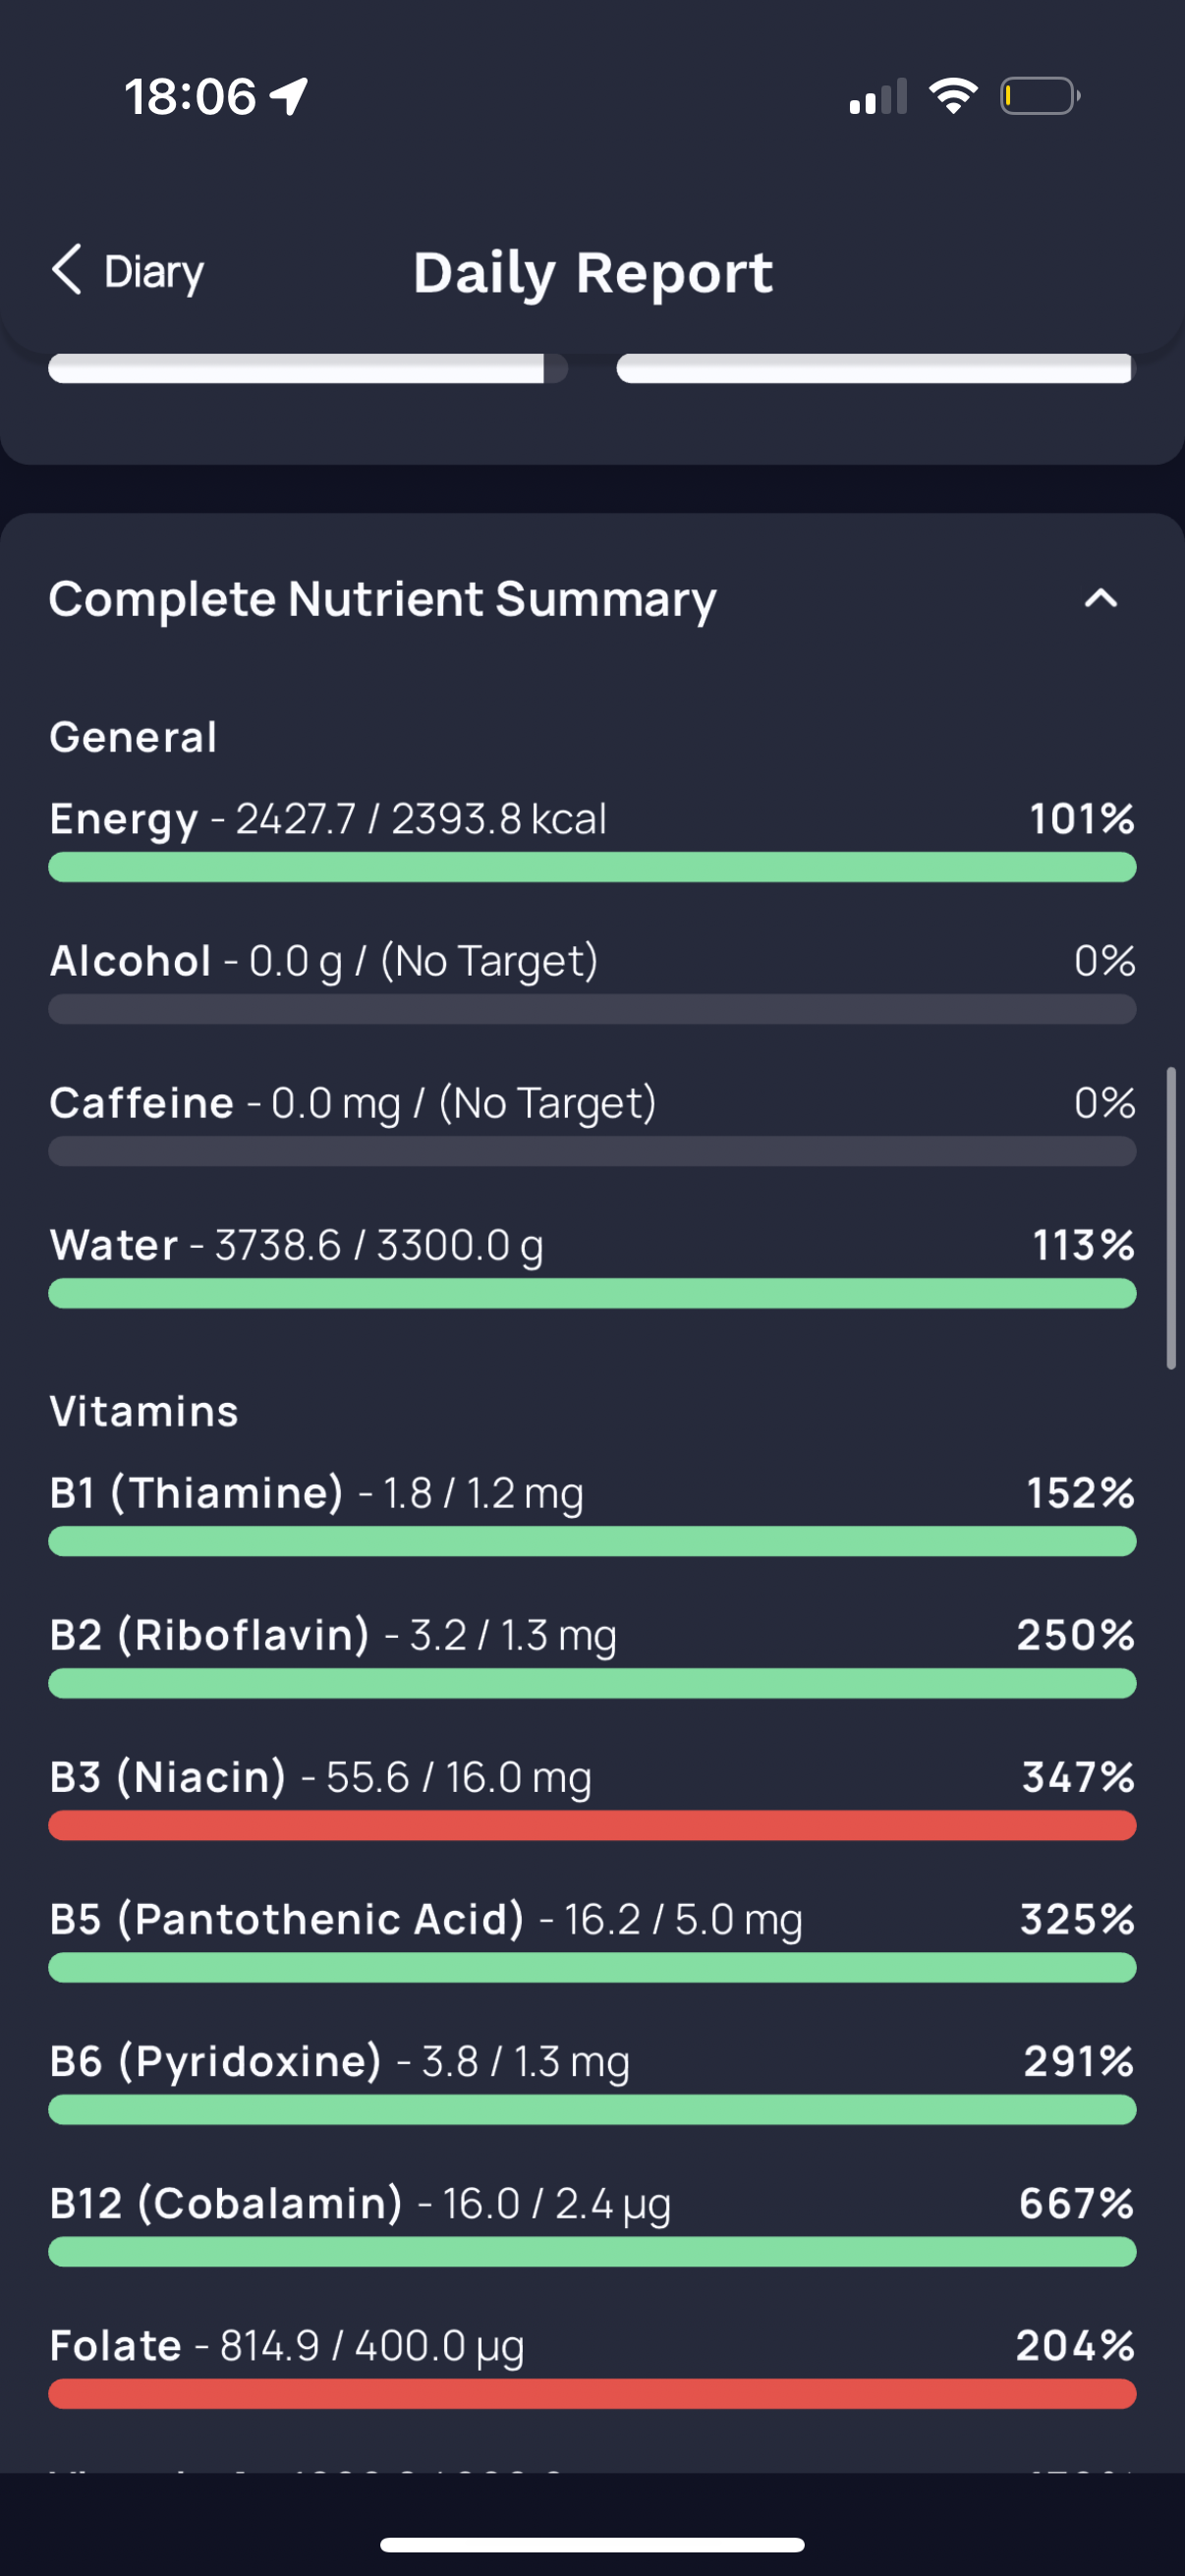Tap the red B3 (Niacin) progress bar
Screen dimensions: 1185x2576
(592, 1825)
